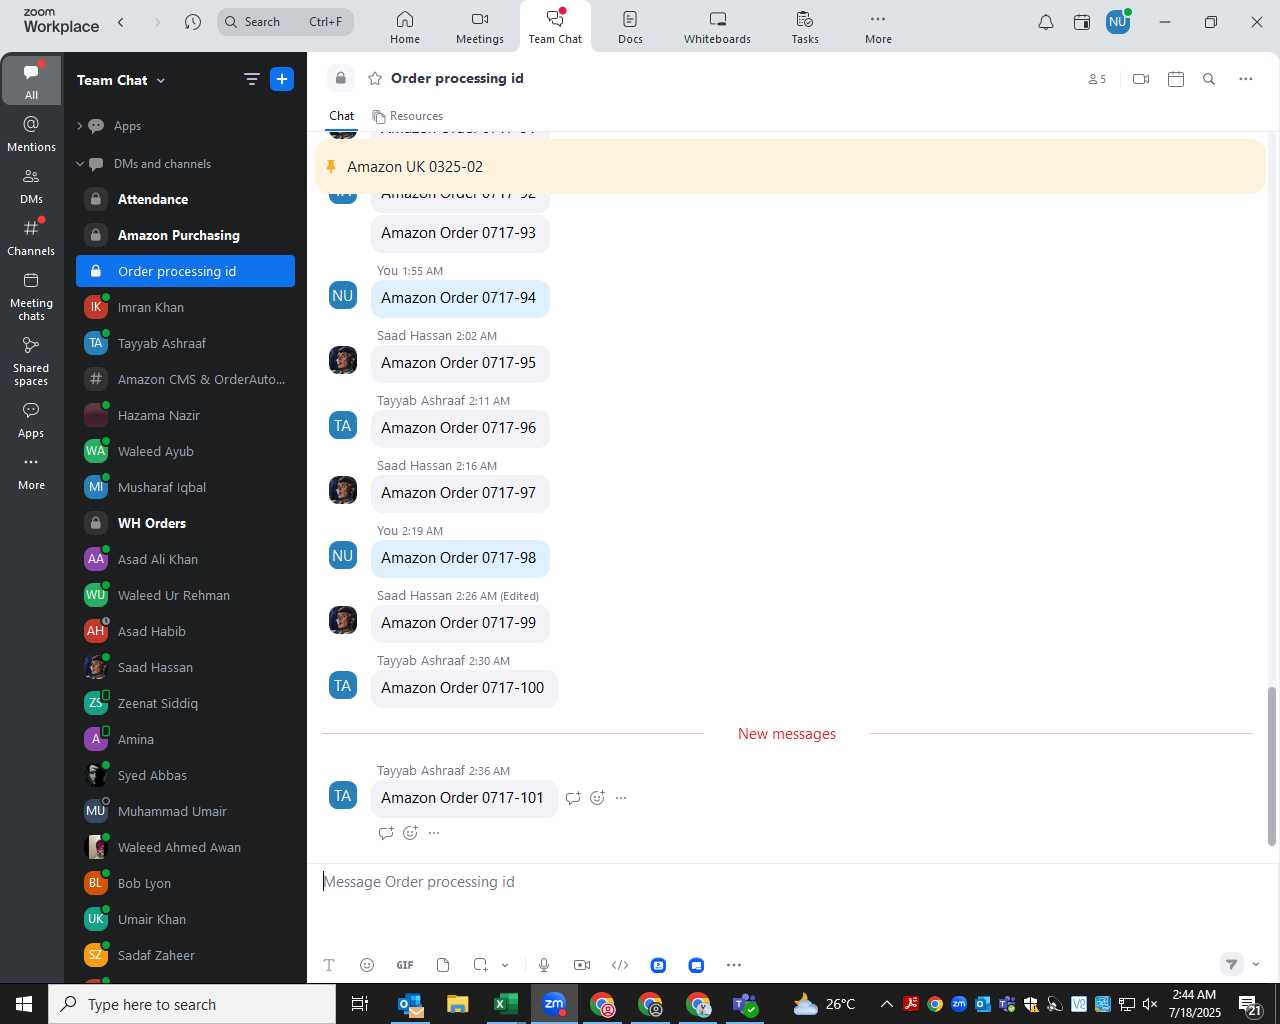Open more composer options ellipsis

click(734, 965)
